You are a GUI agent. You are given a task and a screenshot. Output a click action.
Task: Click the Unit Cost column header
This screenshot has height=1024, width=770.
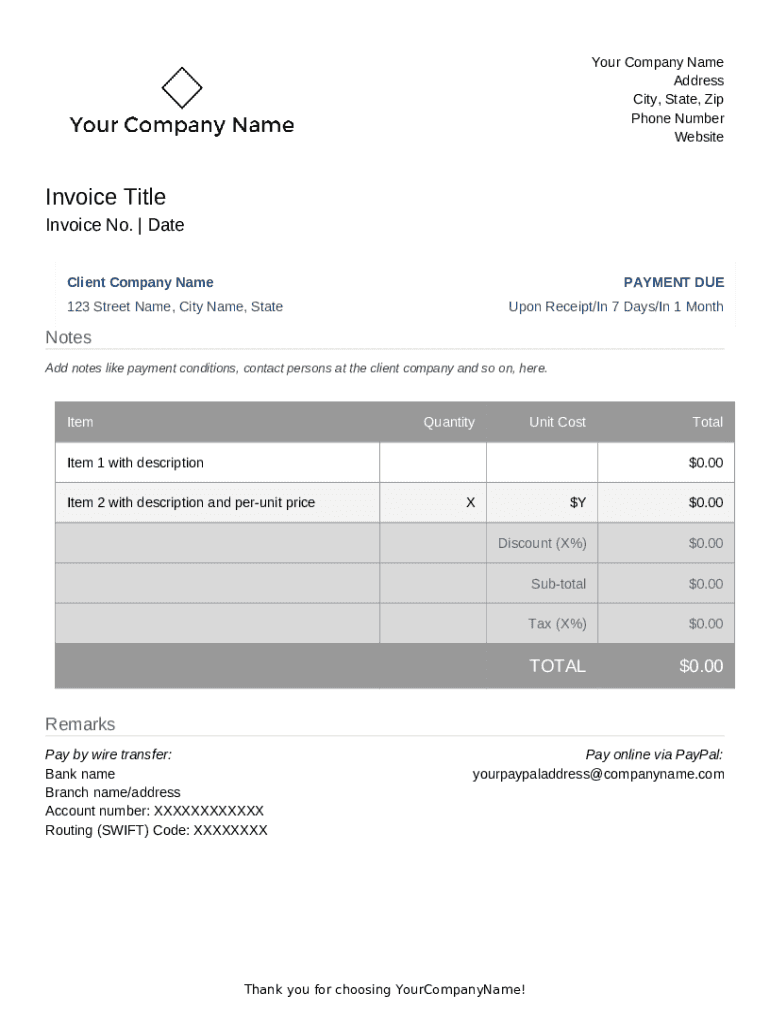(557, 422)
